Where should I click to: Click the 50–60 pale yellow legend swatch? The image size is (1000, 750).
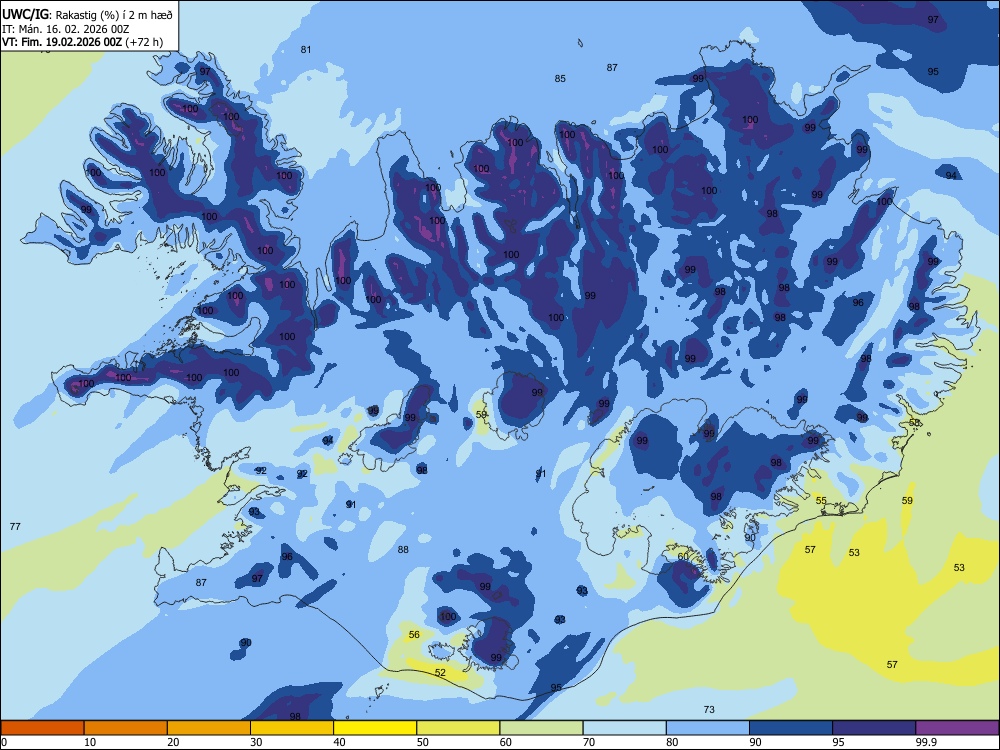click(458, 728)
